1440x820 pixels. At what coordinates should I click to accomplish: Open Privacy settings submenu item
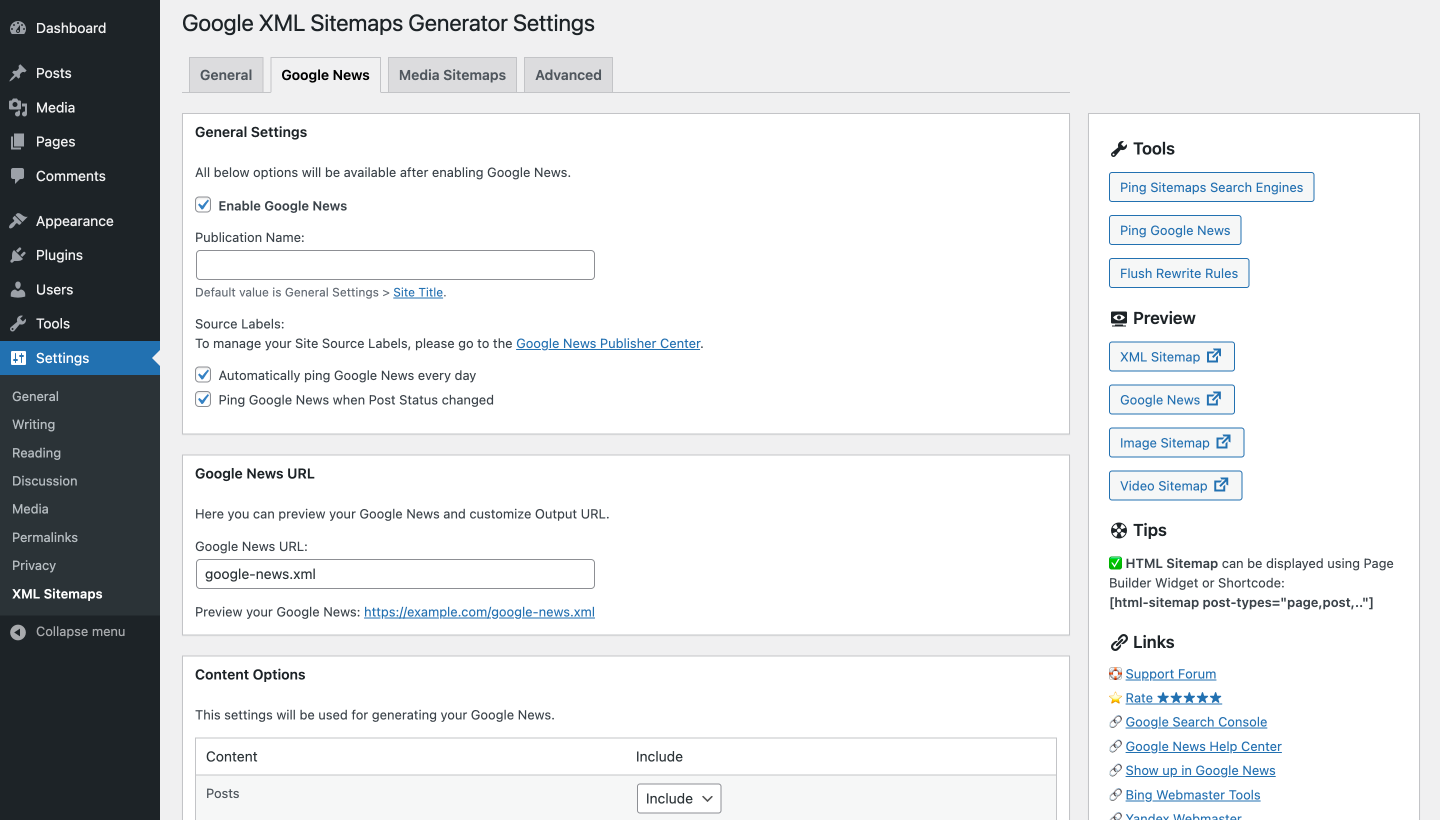pyautogui.click(x=34, y=565)
